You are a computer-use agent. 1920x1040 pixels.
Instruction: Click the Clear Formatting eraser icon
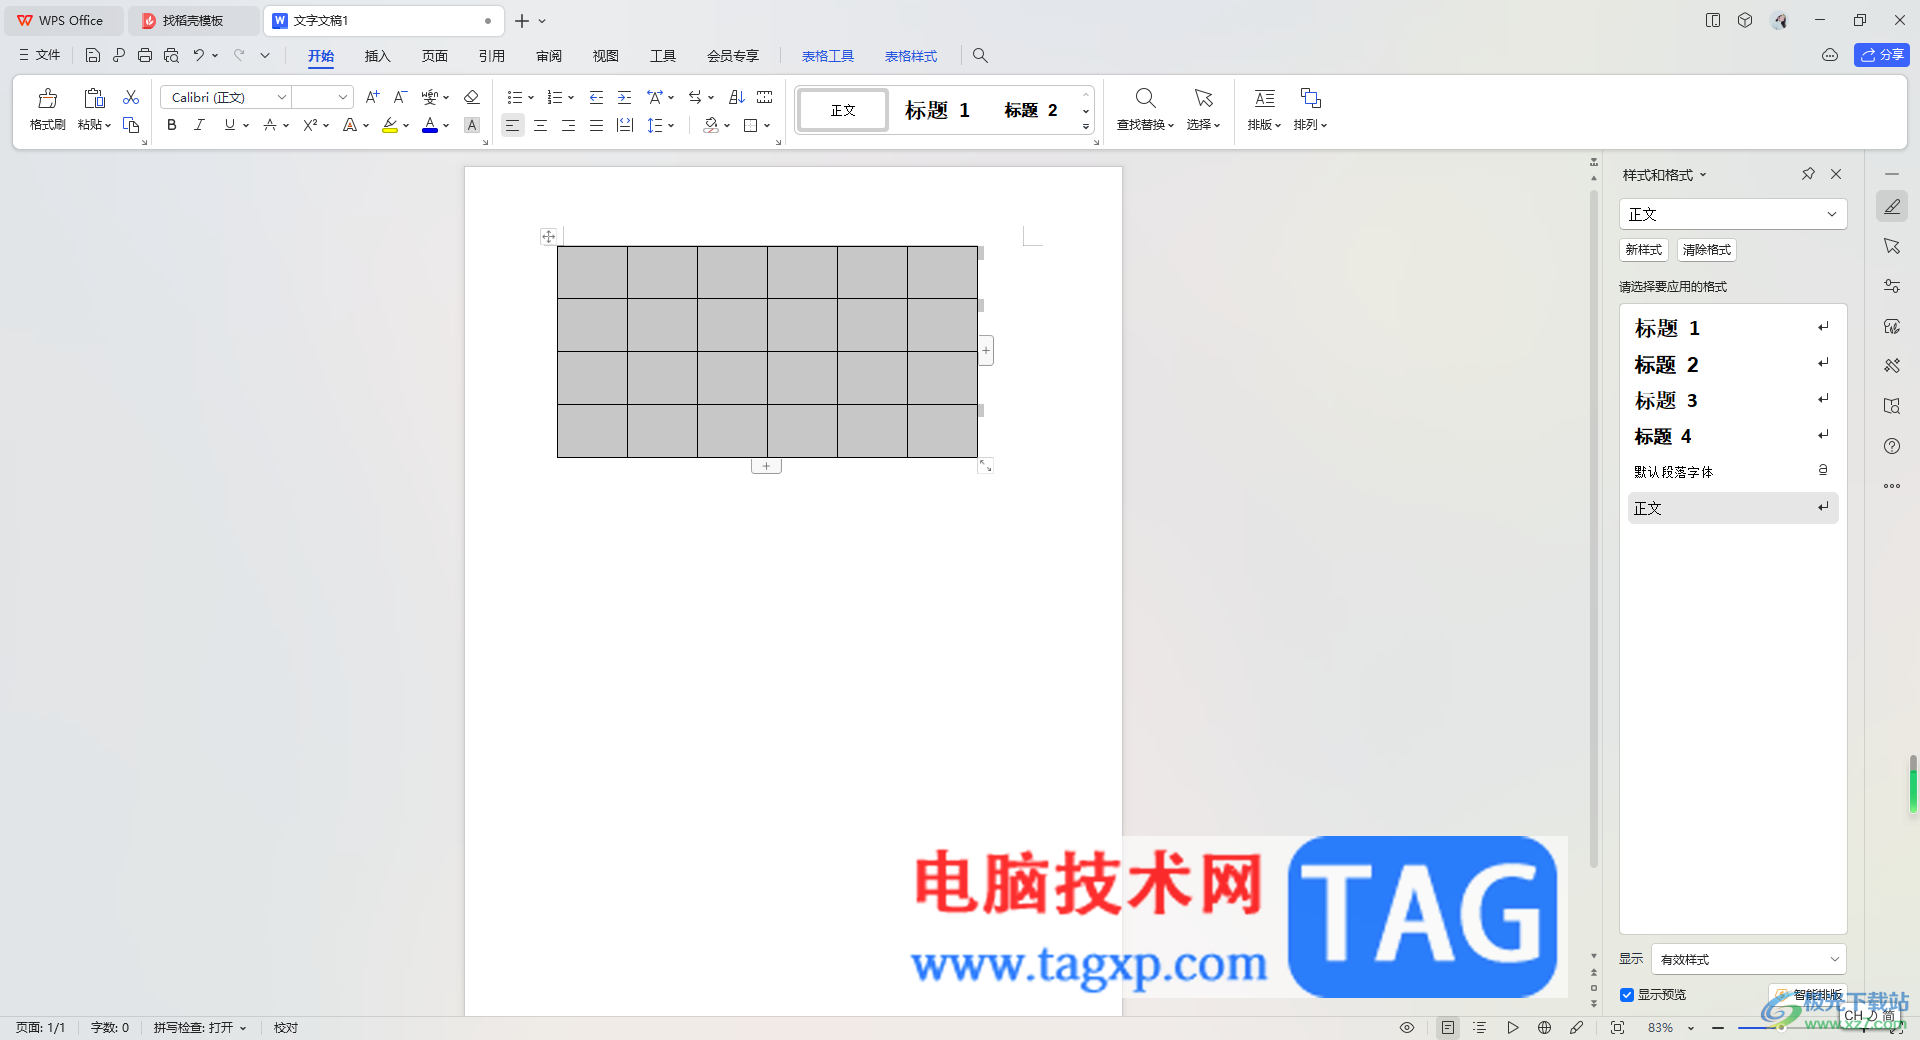[x=472, y=97]
